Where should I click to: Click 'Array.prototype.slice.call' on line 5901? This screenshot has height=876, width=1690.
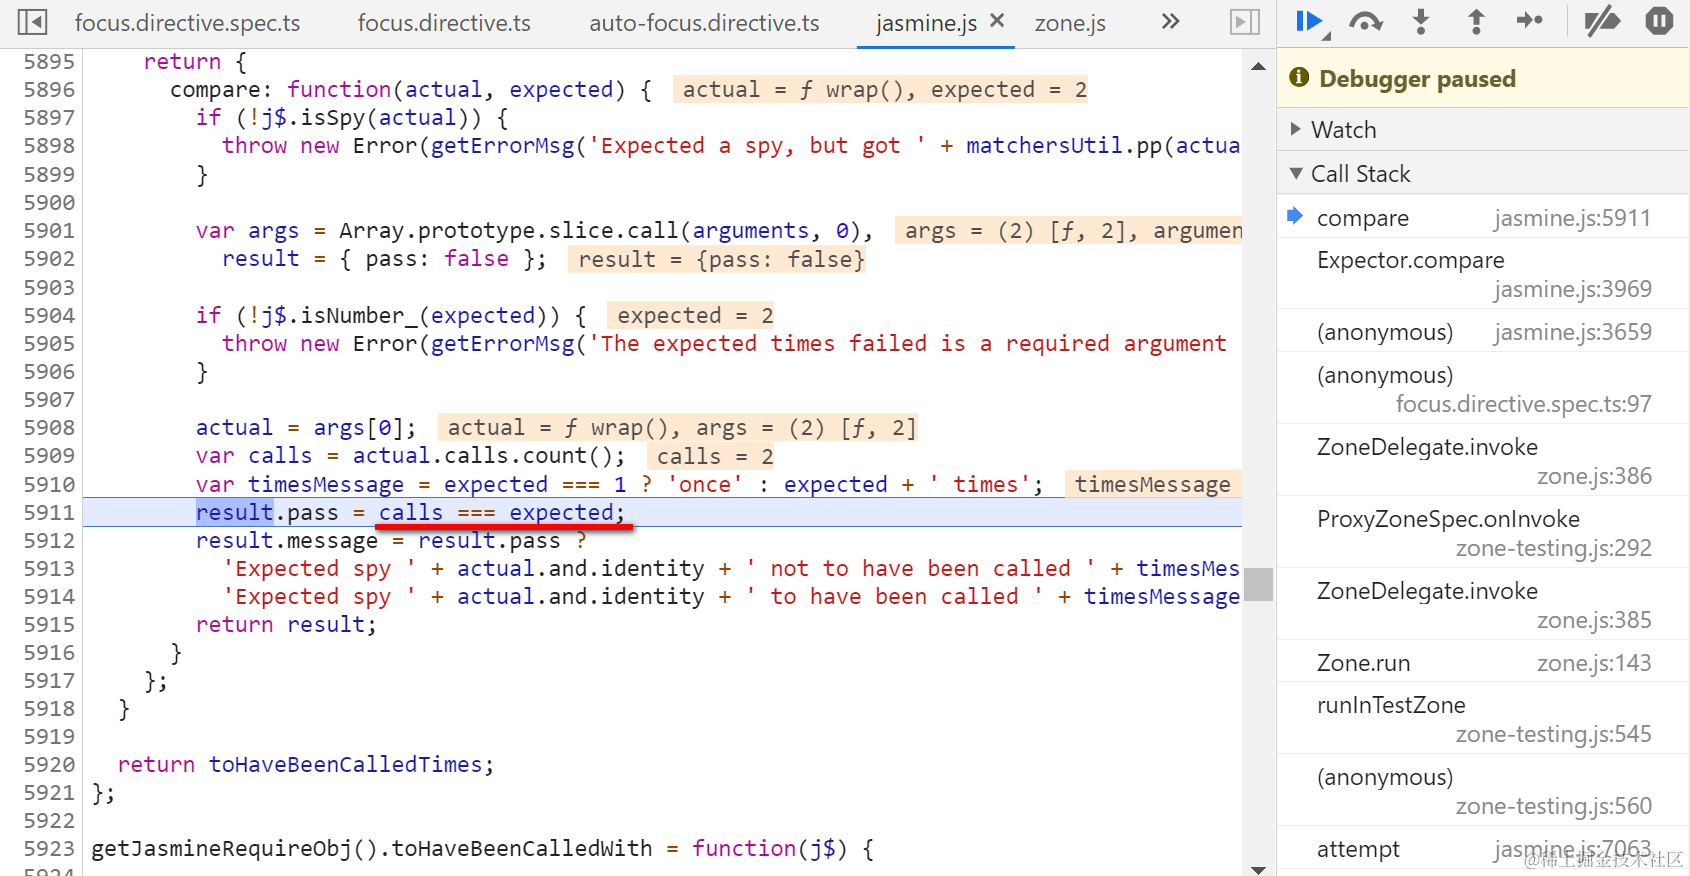(x=509, y=231)
